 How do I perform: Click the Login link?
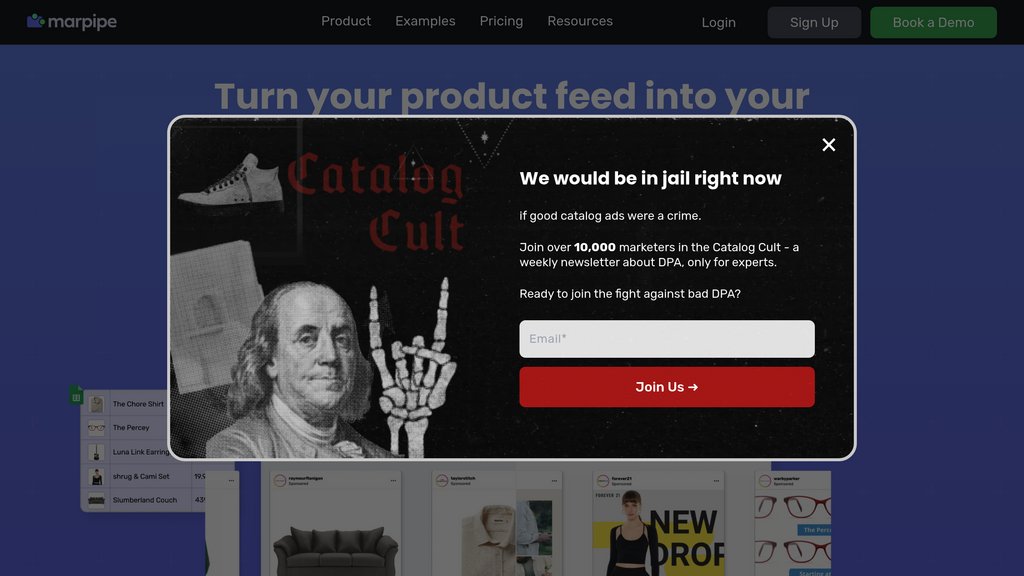click(x=718, y=22)
